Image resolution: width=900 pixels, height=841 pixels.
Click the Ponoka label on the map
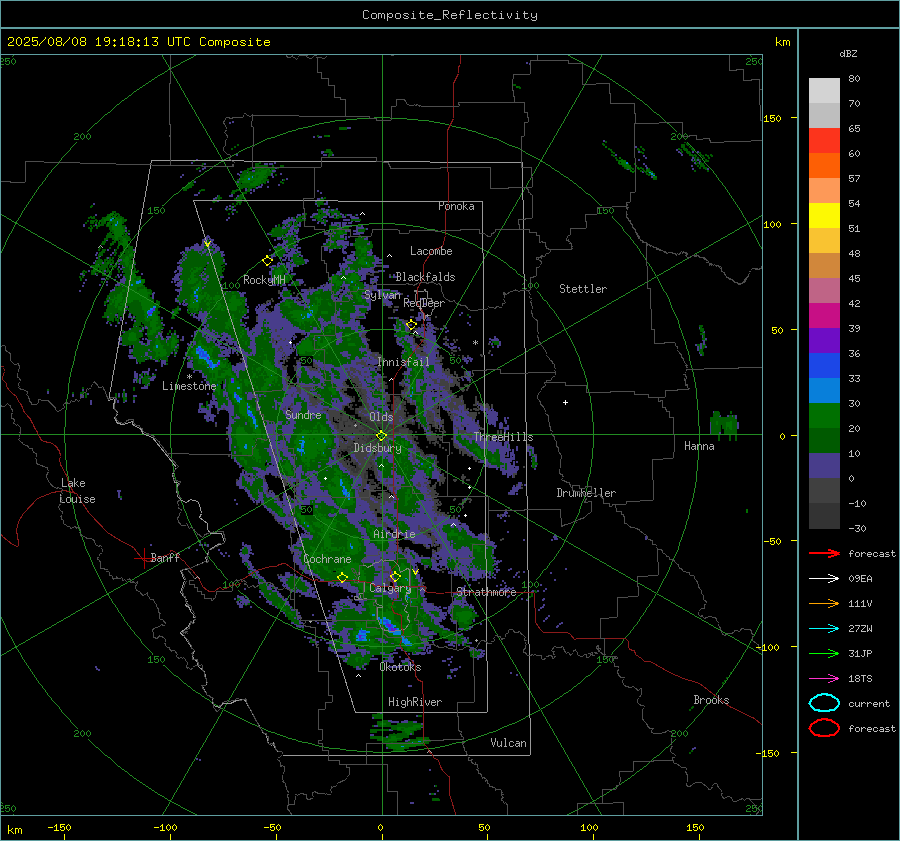tap(456, 206)
